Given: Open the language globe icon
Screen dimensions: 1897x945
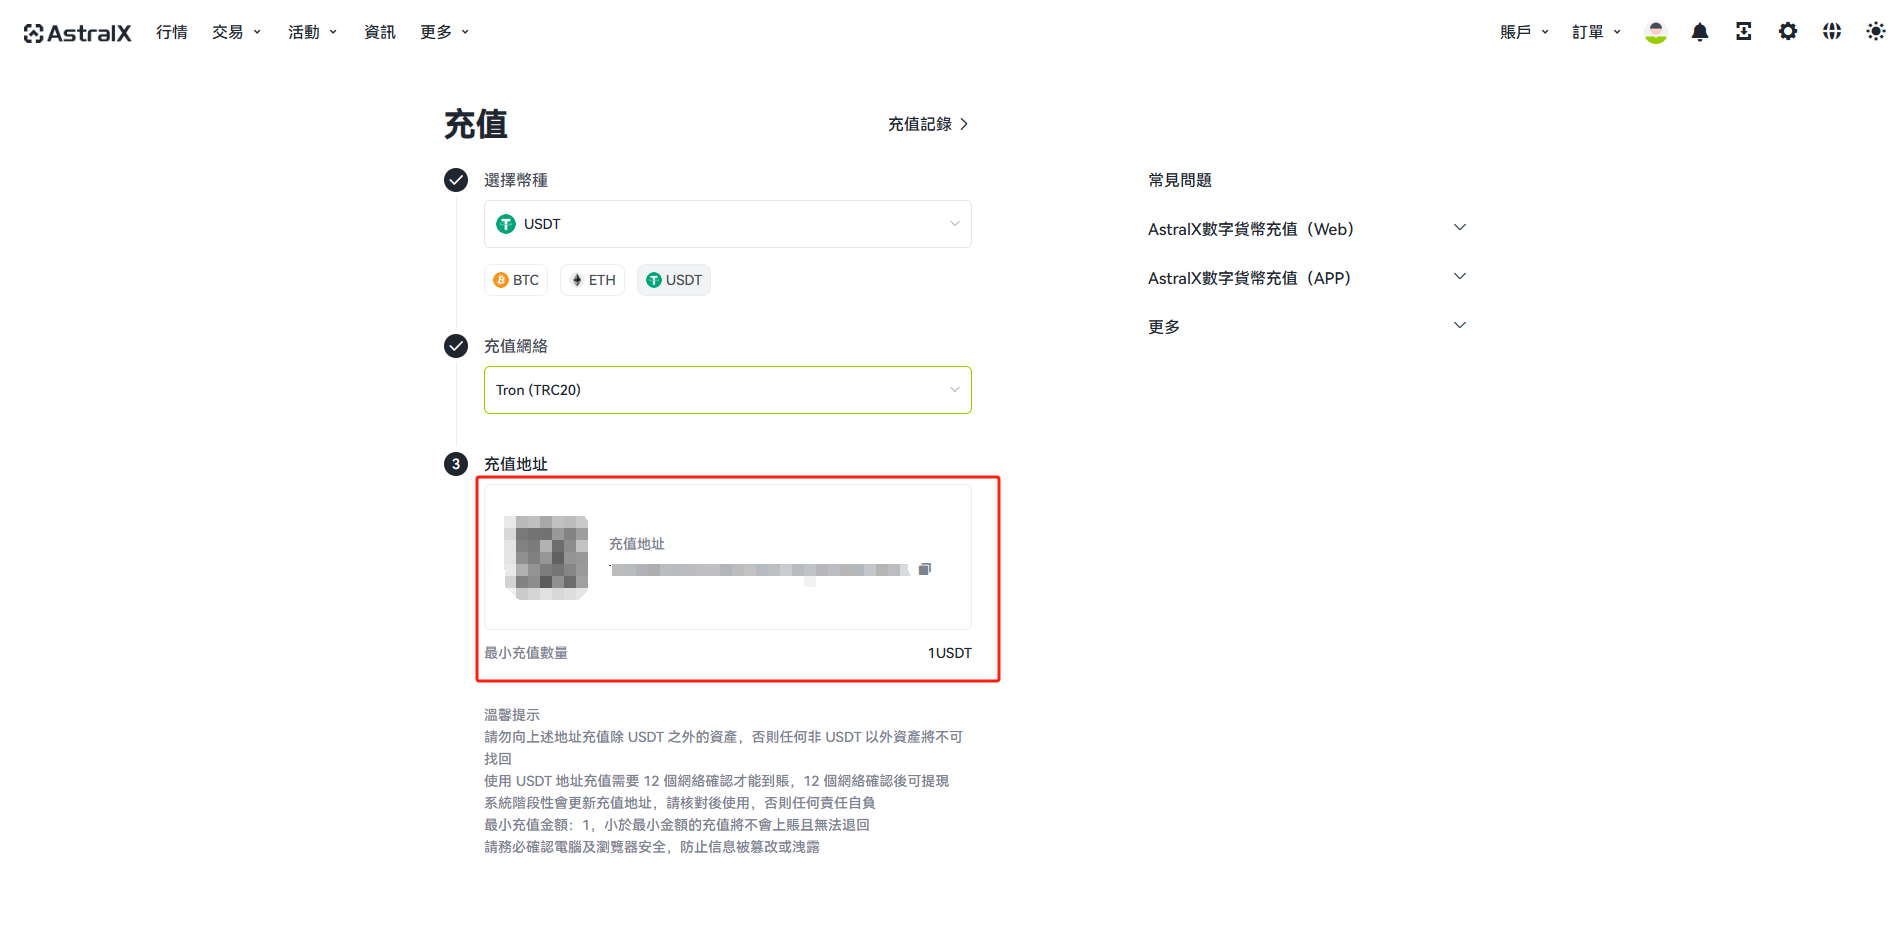Looking at the screenshot, I should point(1831,32).
